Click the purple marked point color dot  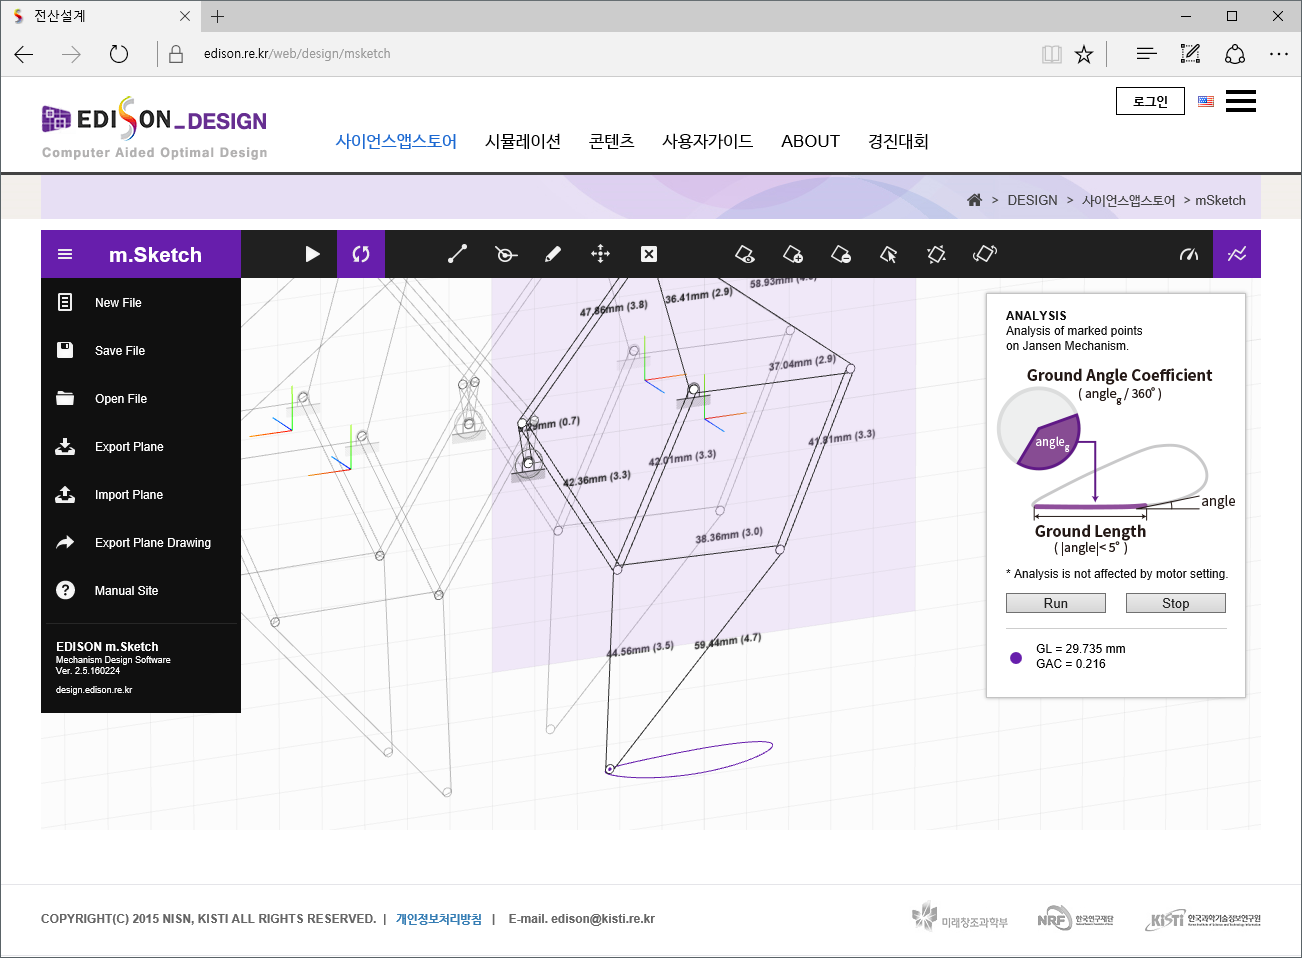[x=1016, y=657]
